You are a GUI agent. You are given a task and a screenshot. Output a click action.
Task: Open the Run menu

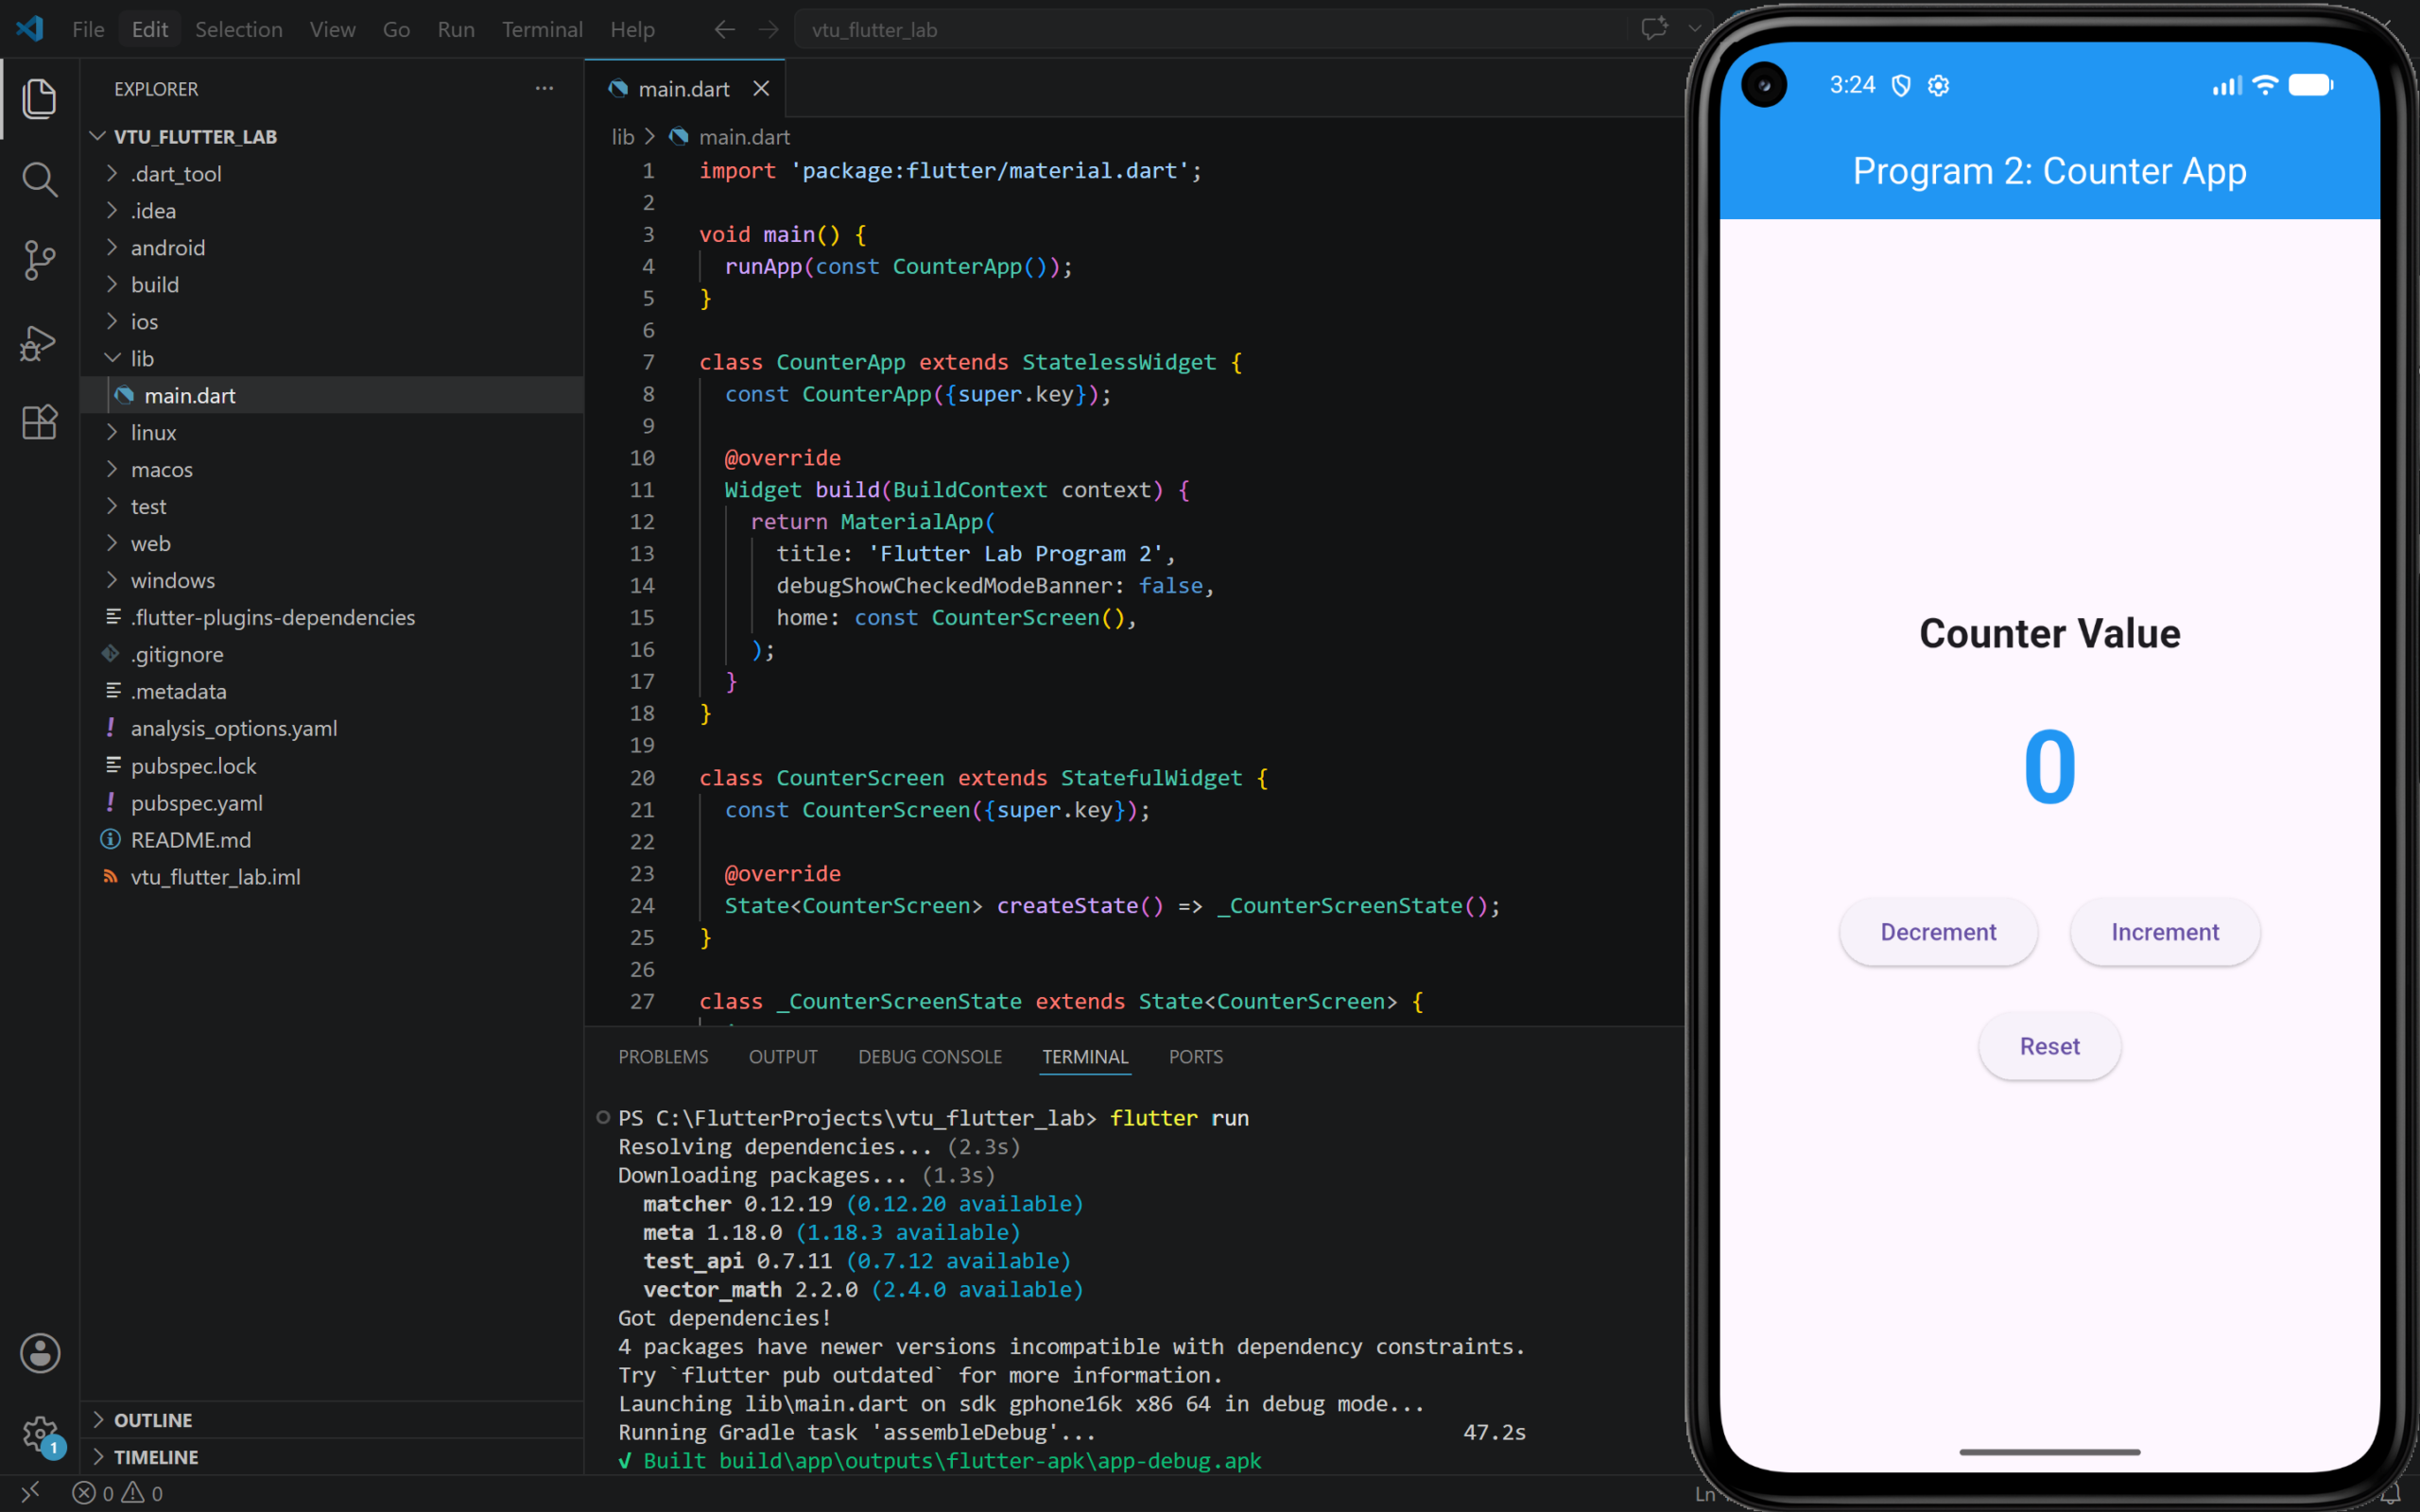pyautogui.click(x=456, y=29)
